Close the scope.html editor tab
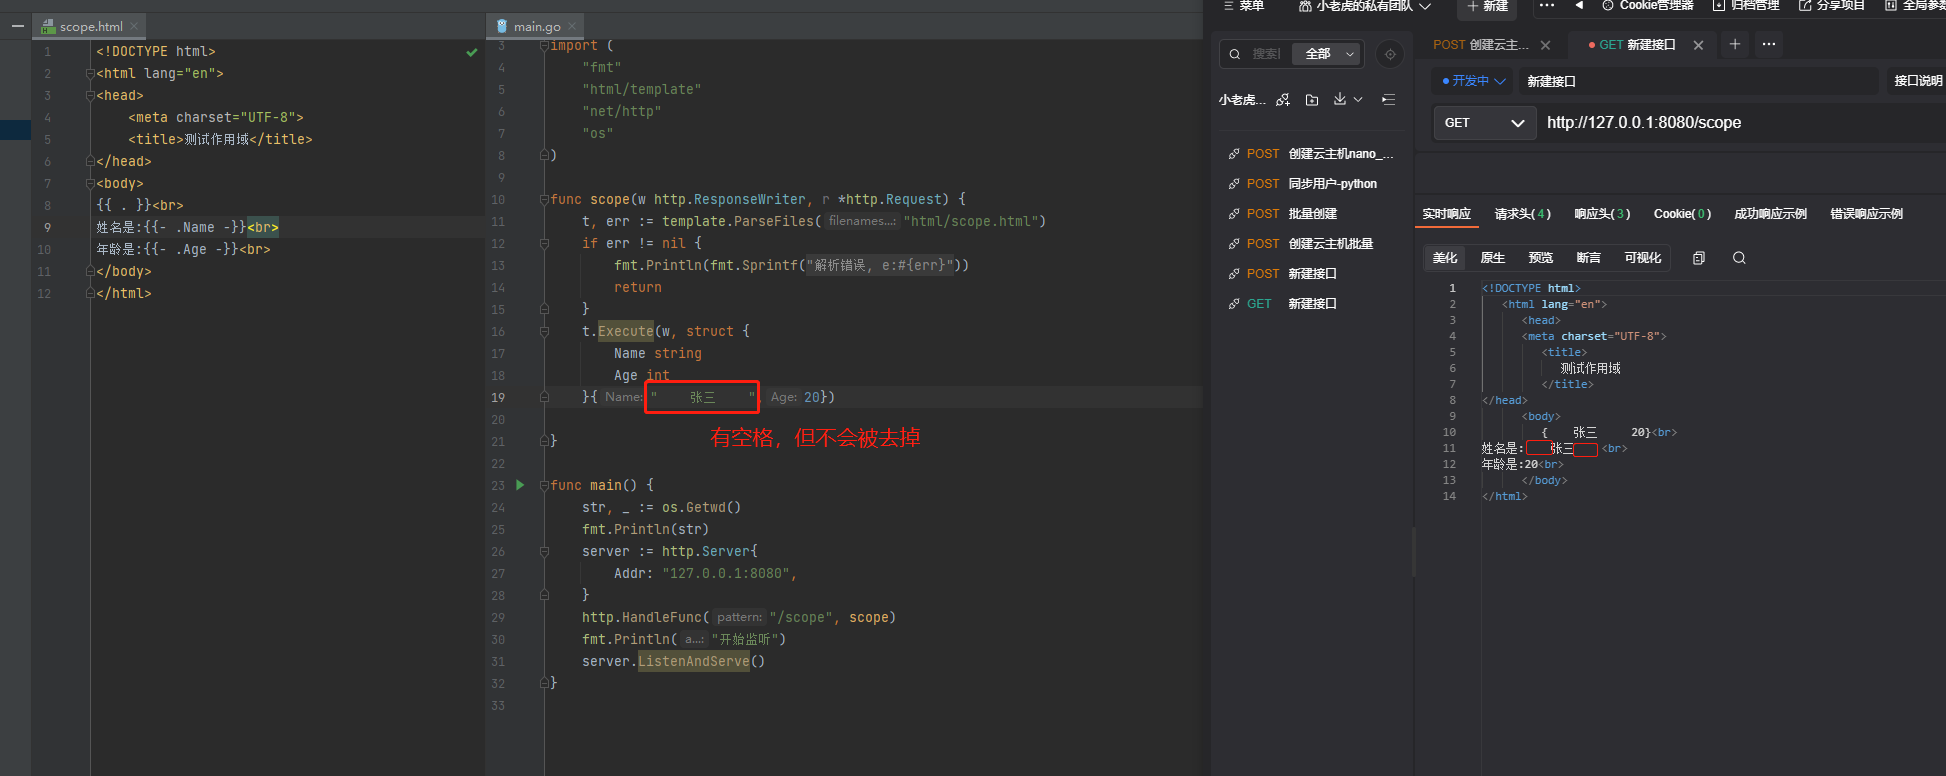The width and height of the screenshot is (1946, 776). pos(135,26)
